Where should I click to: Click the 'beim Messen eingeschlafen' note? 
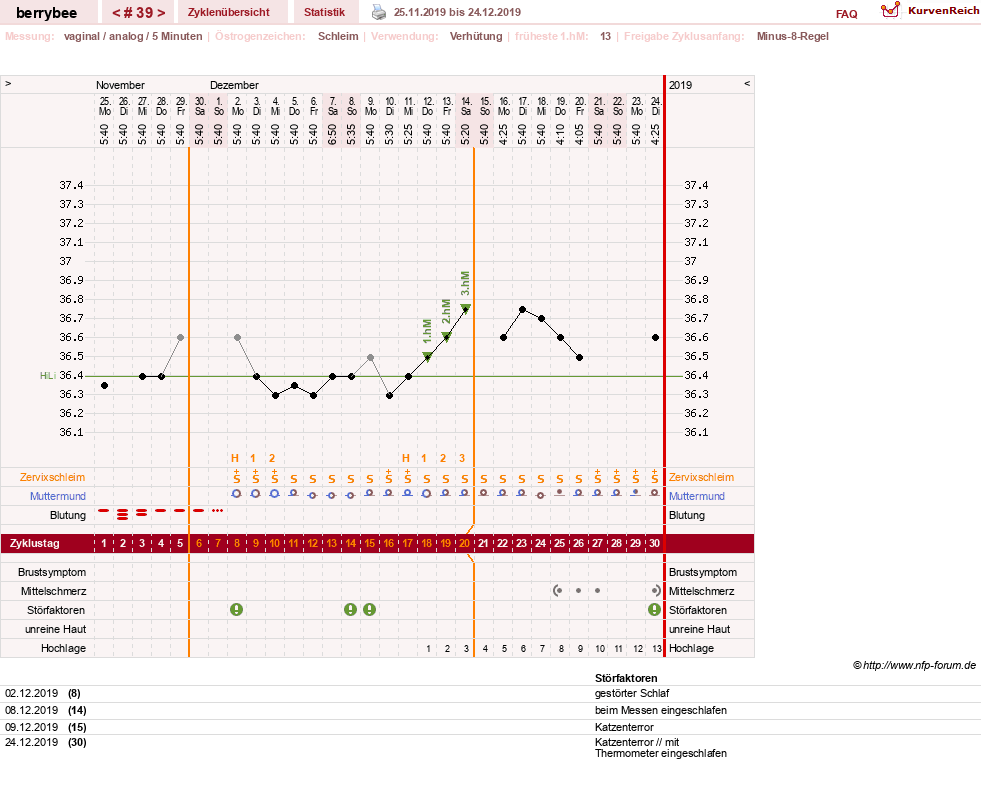(661, 710)
